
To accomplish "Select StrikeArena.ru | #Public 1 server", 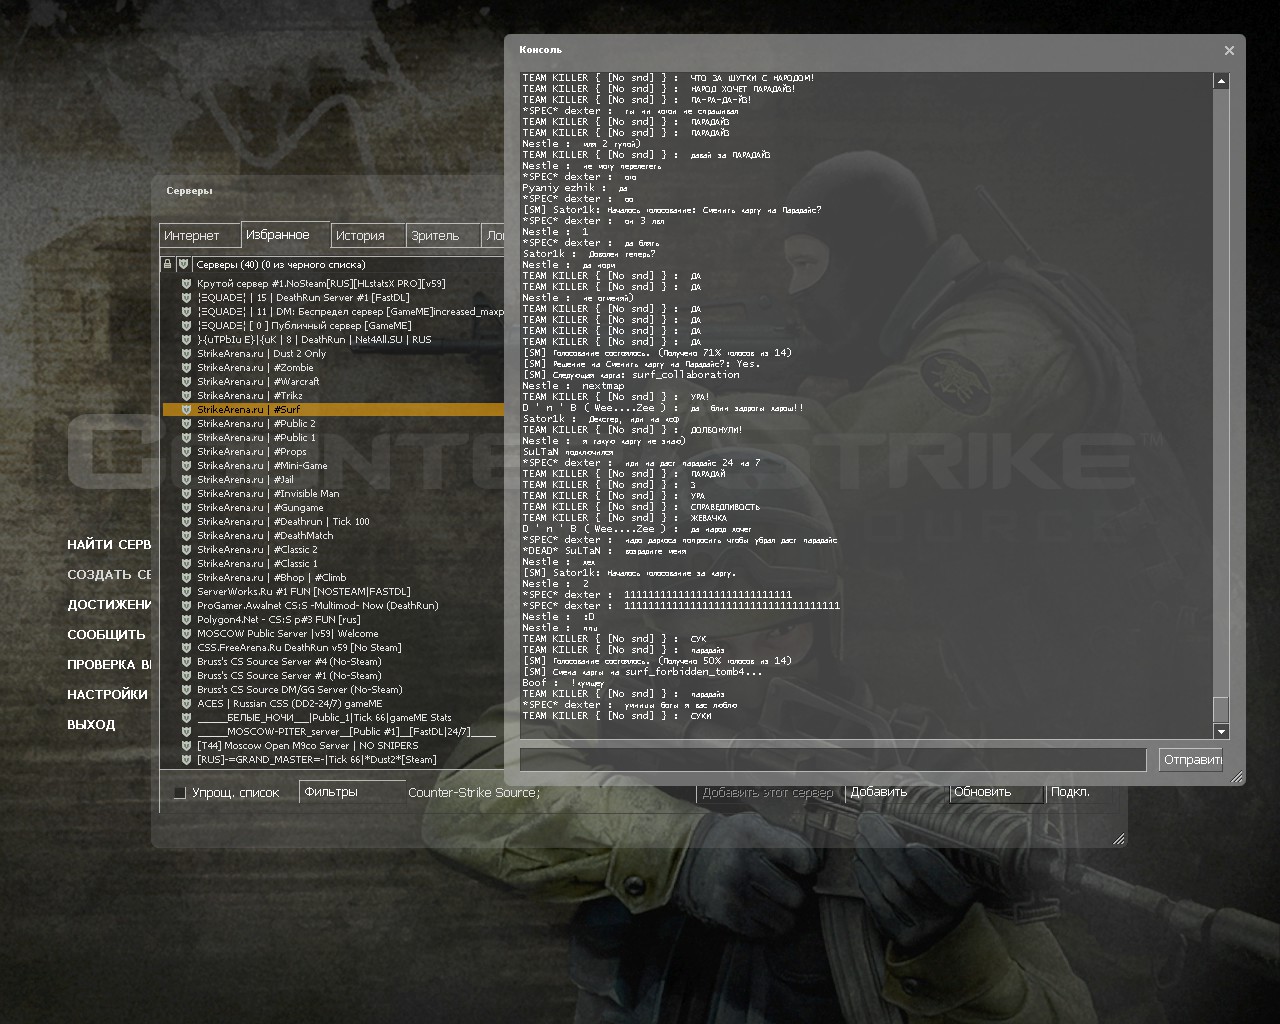I will click(x=334, y=438).
